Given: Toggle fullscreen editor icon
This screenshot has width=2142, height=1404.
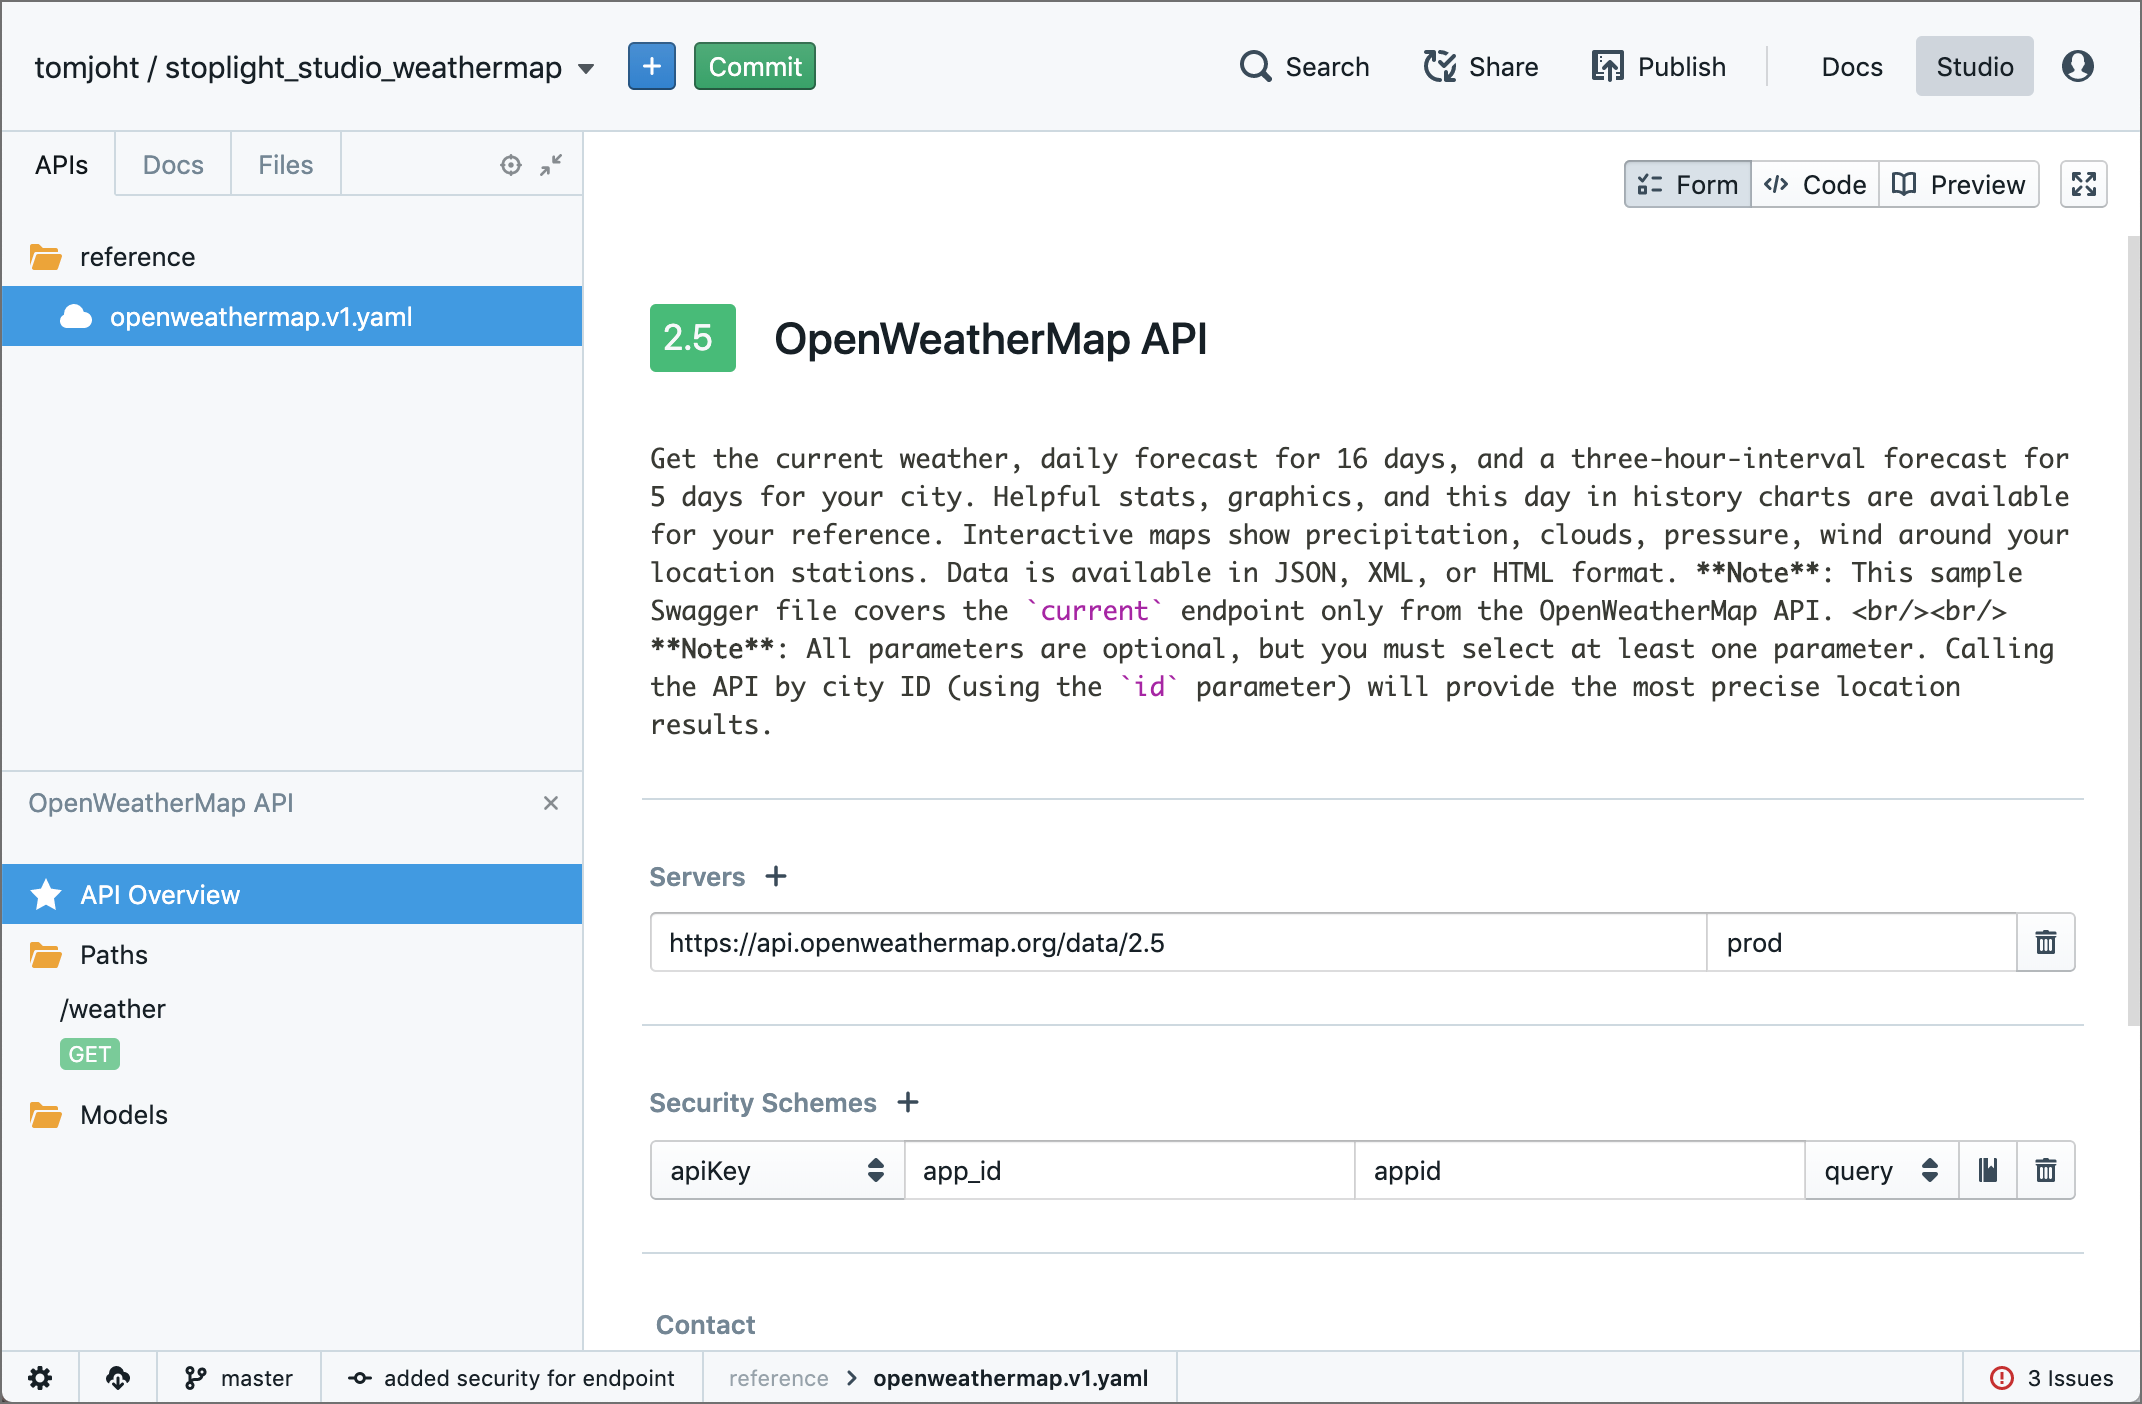Looking at the screenshot, I should coord(2084,184).
